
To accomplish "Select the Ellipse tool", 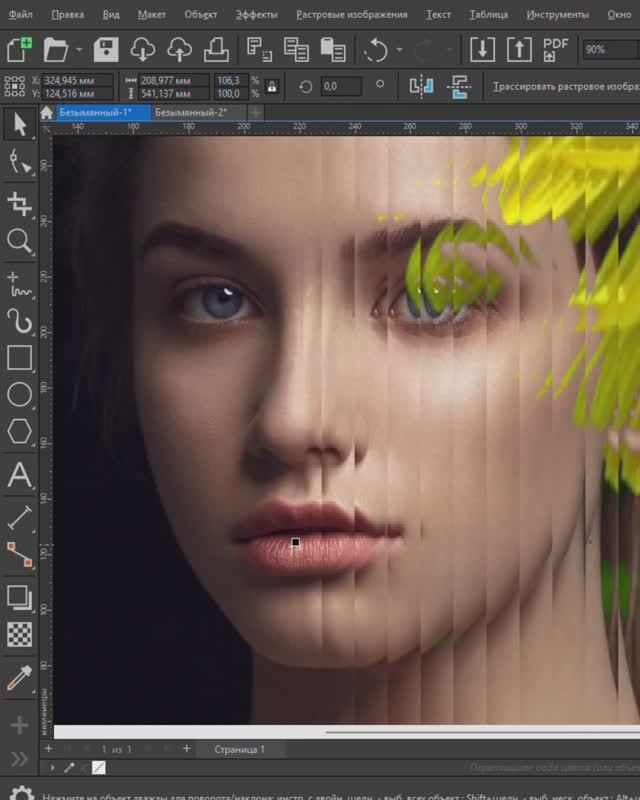I will pos(19,394).
